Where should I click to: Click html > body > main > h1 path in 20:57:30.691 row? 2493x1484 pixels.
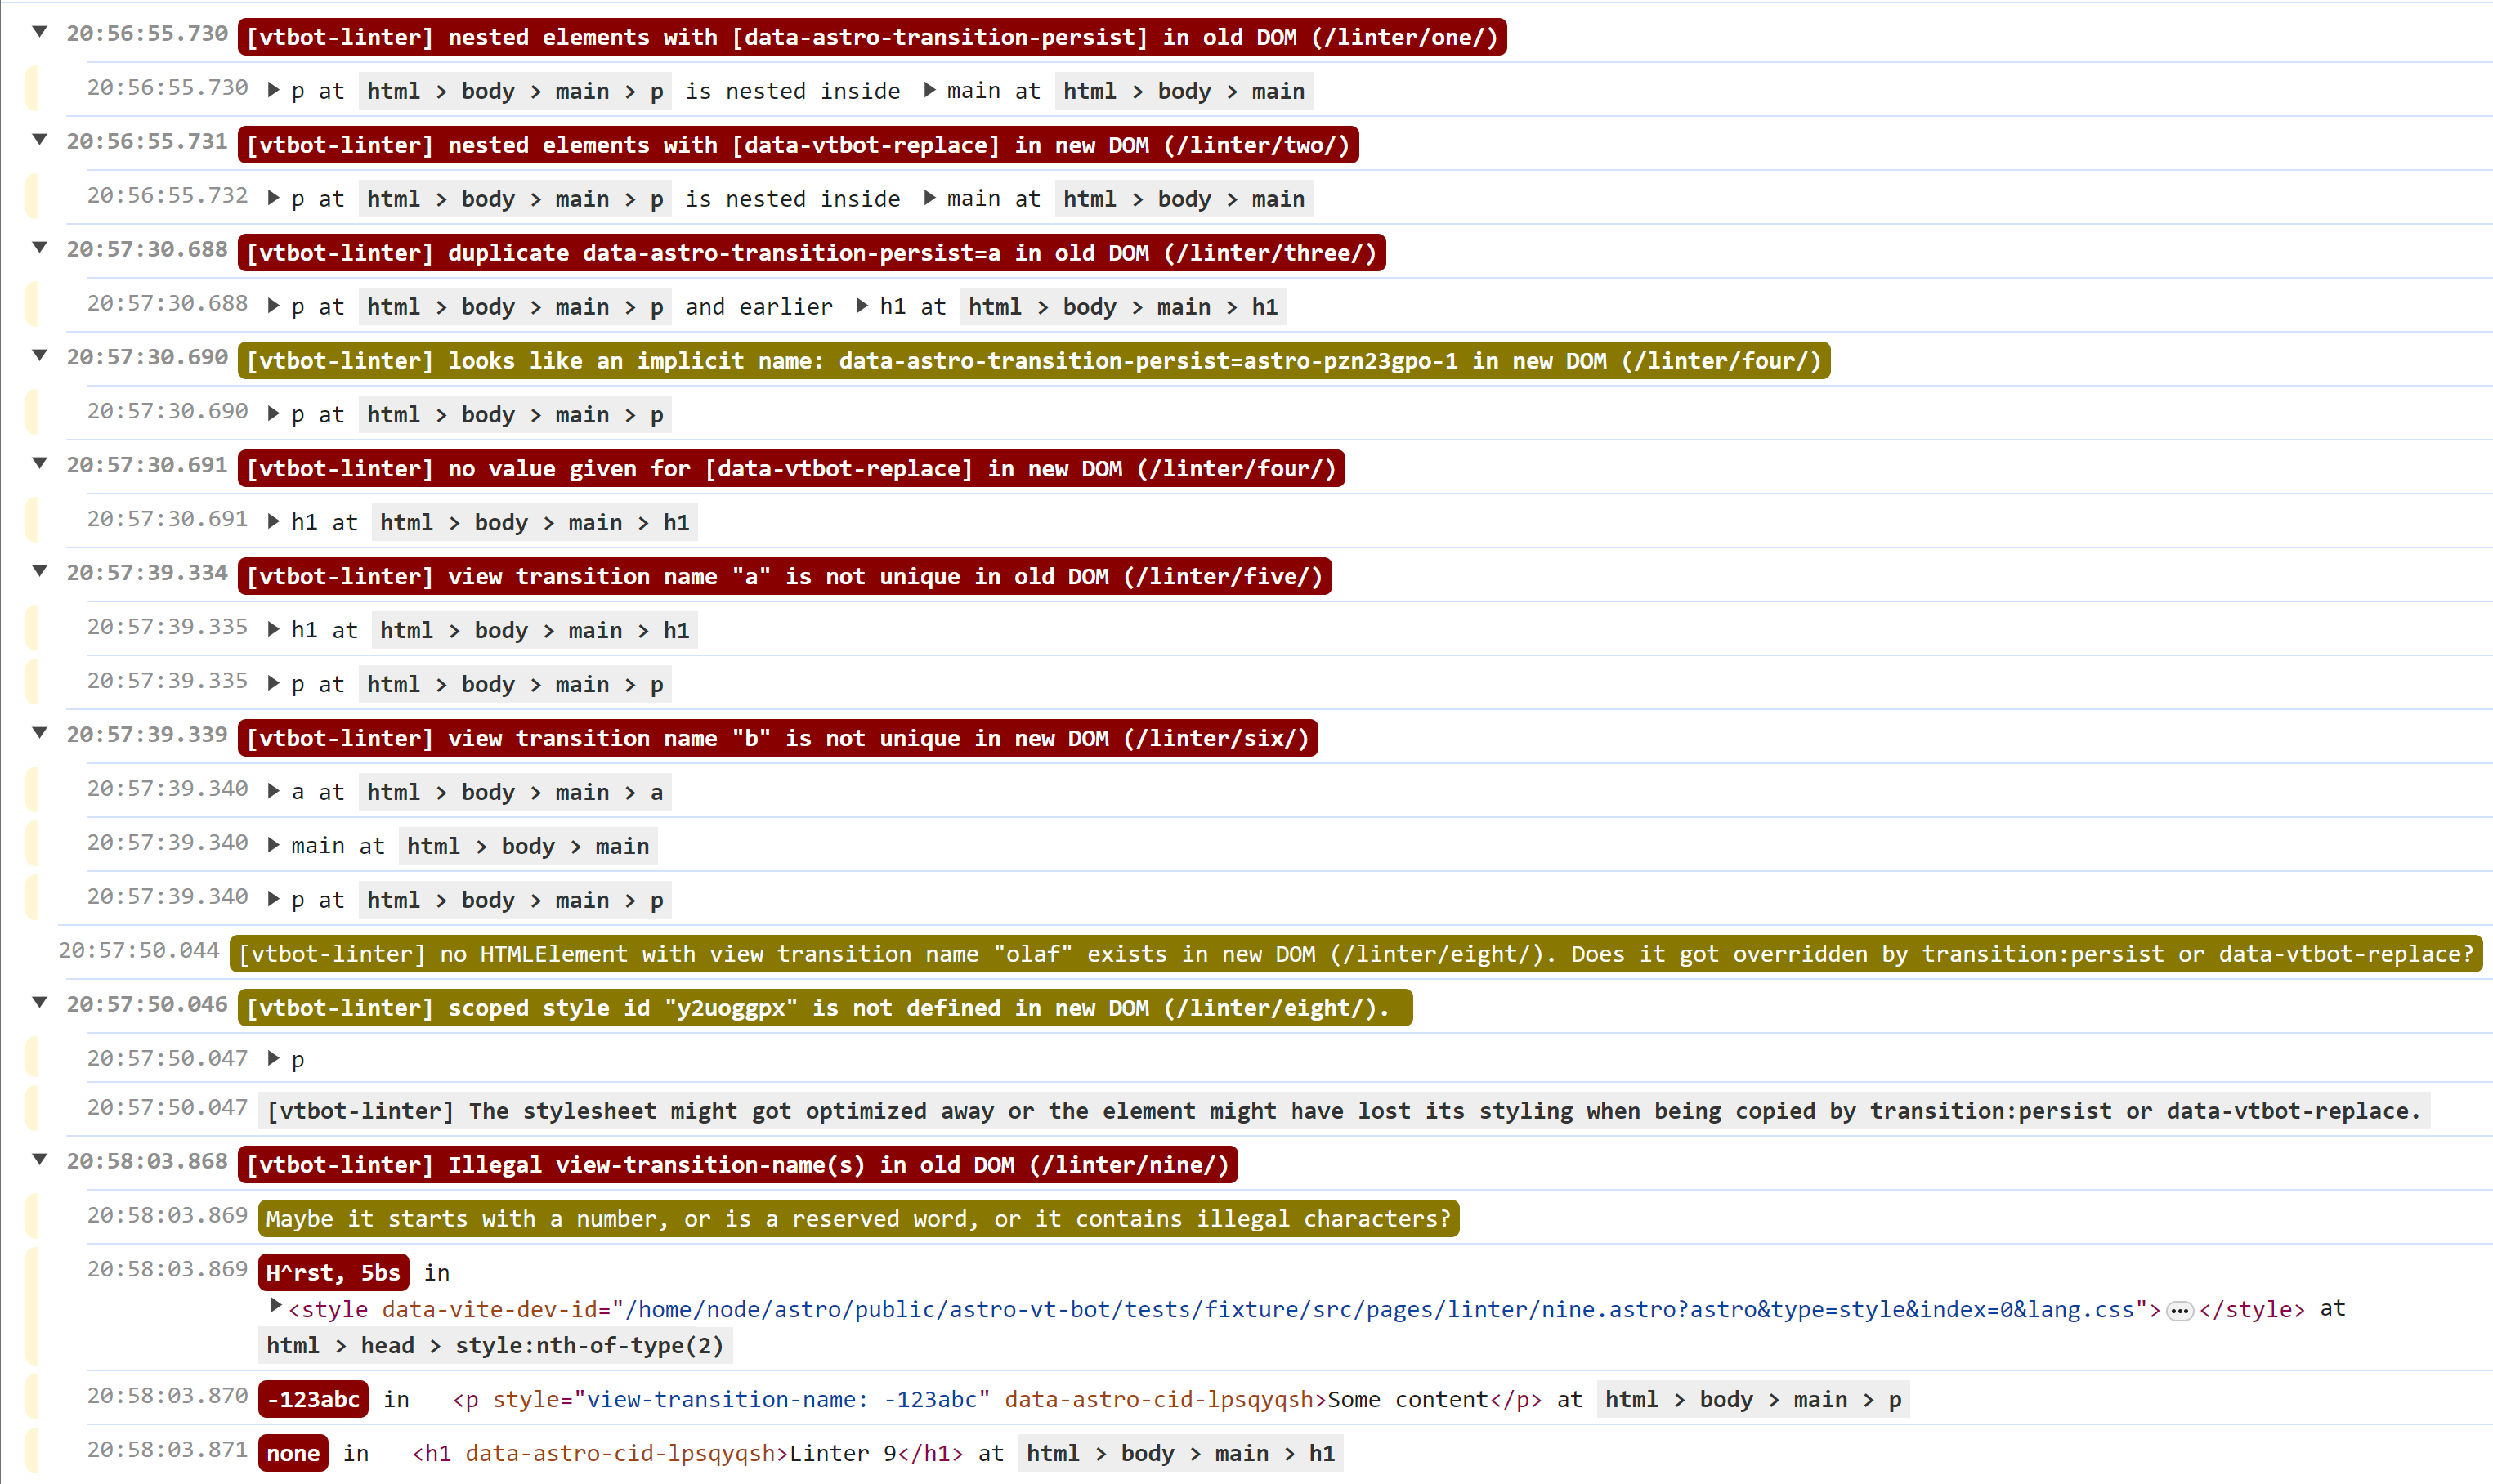pyautogui.click(x=534, y=523)
